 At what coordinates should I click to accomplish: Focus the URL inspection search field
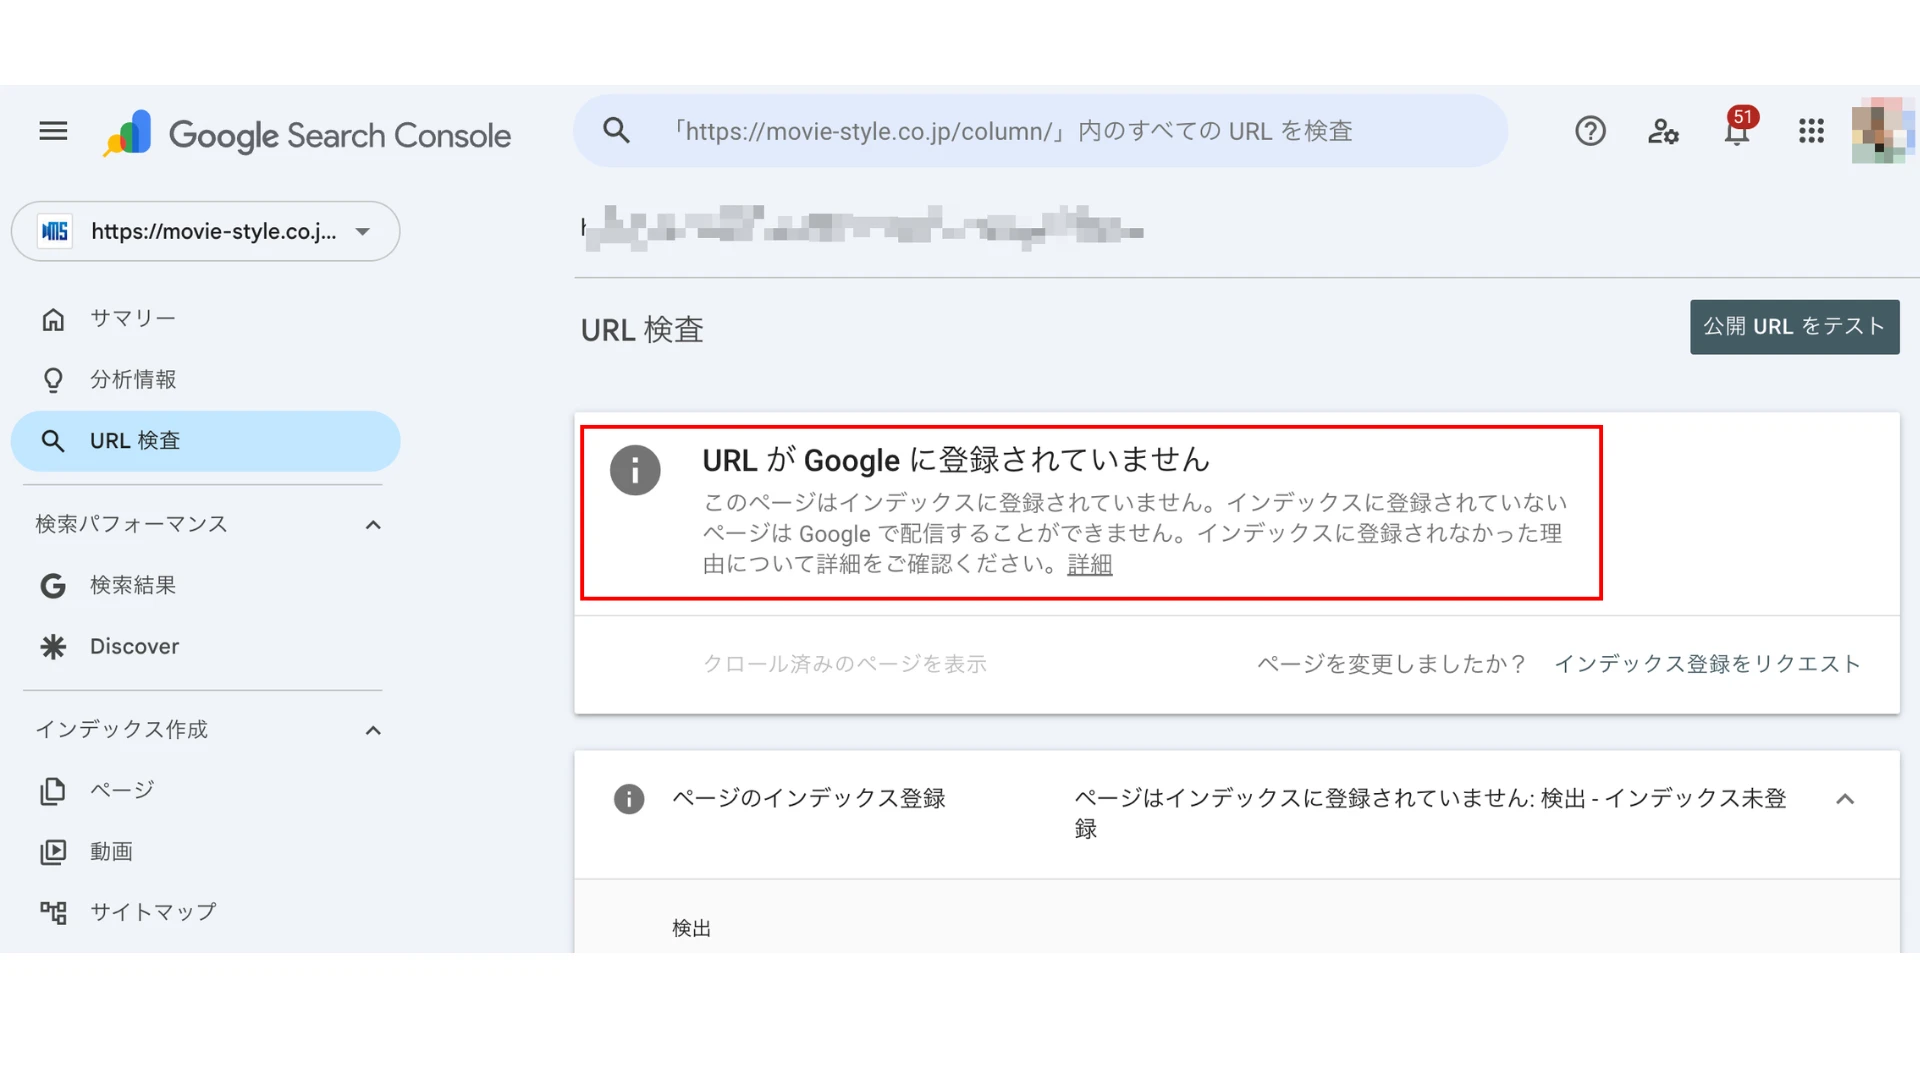[x=1040, y=131]
